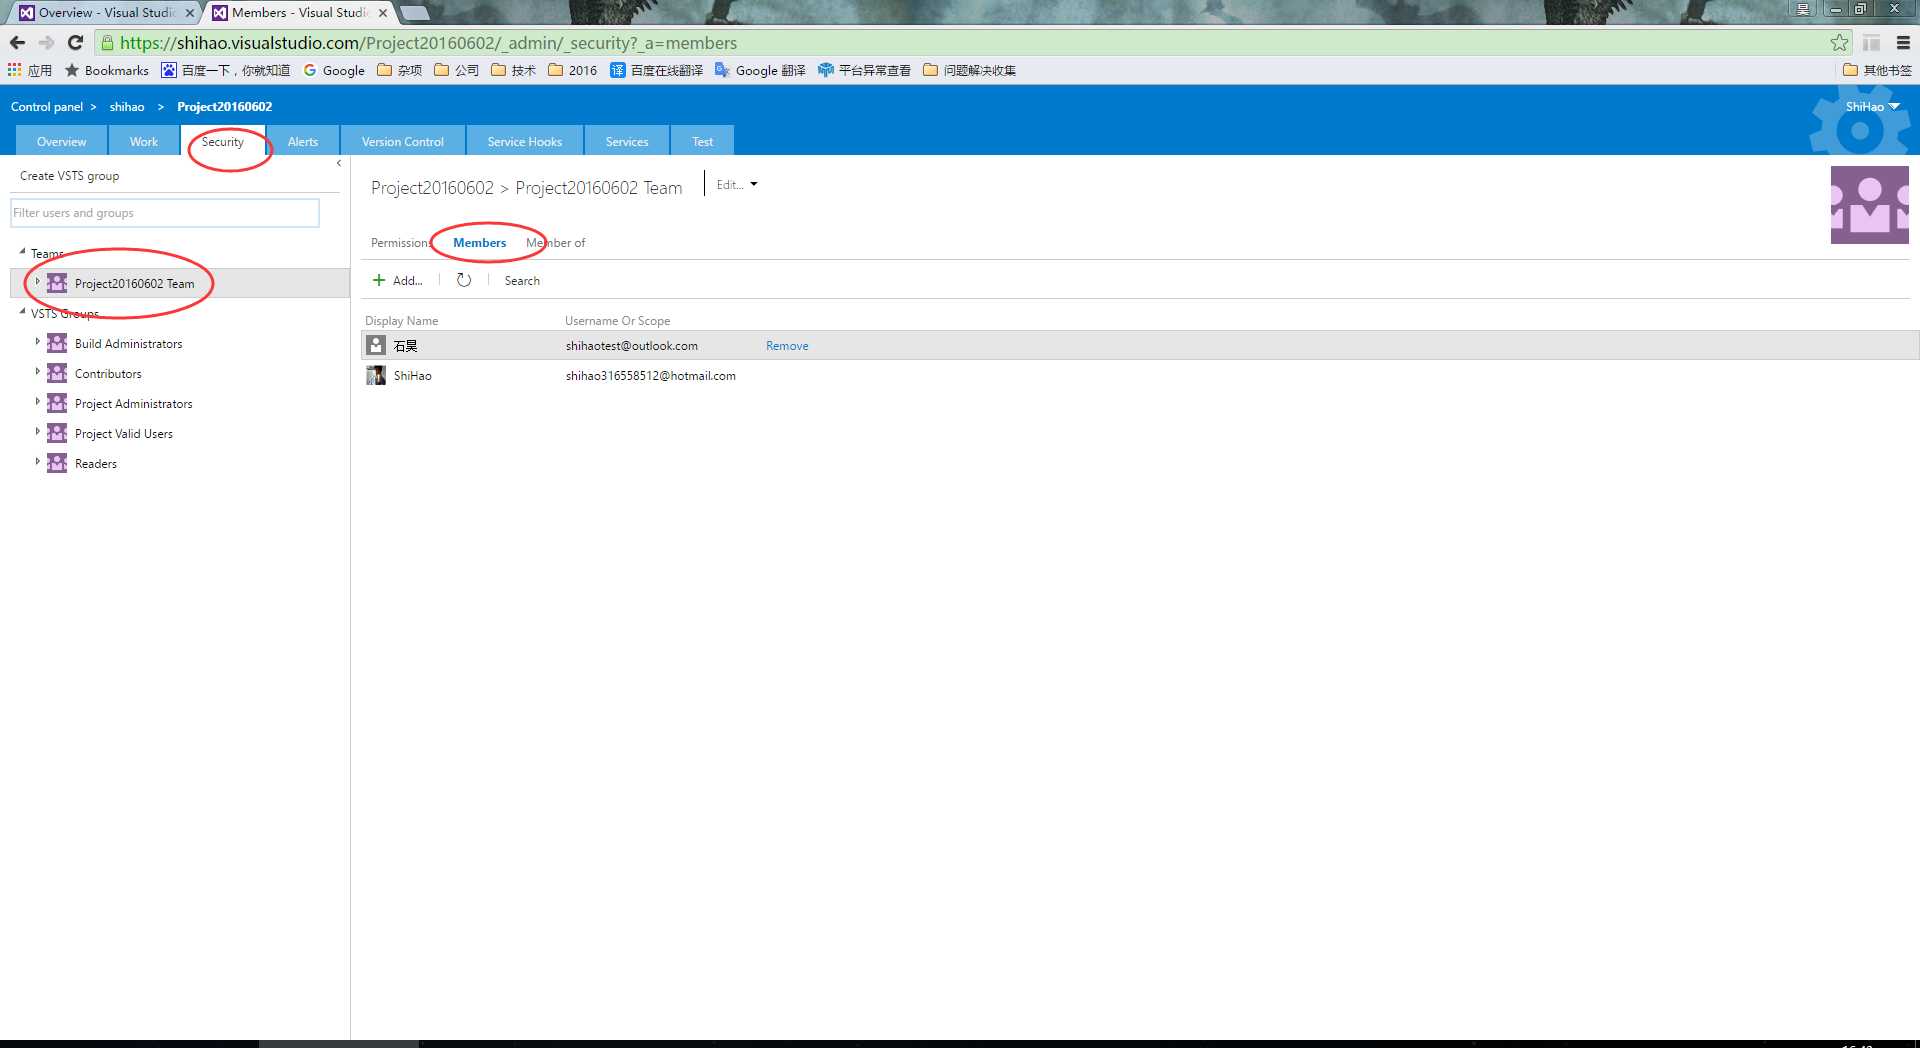This screenshot has width=1920, height=1048.
Task: Click the Project Administrators group icon
Action: tap(57, 403)
